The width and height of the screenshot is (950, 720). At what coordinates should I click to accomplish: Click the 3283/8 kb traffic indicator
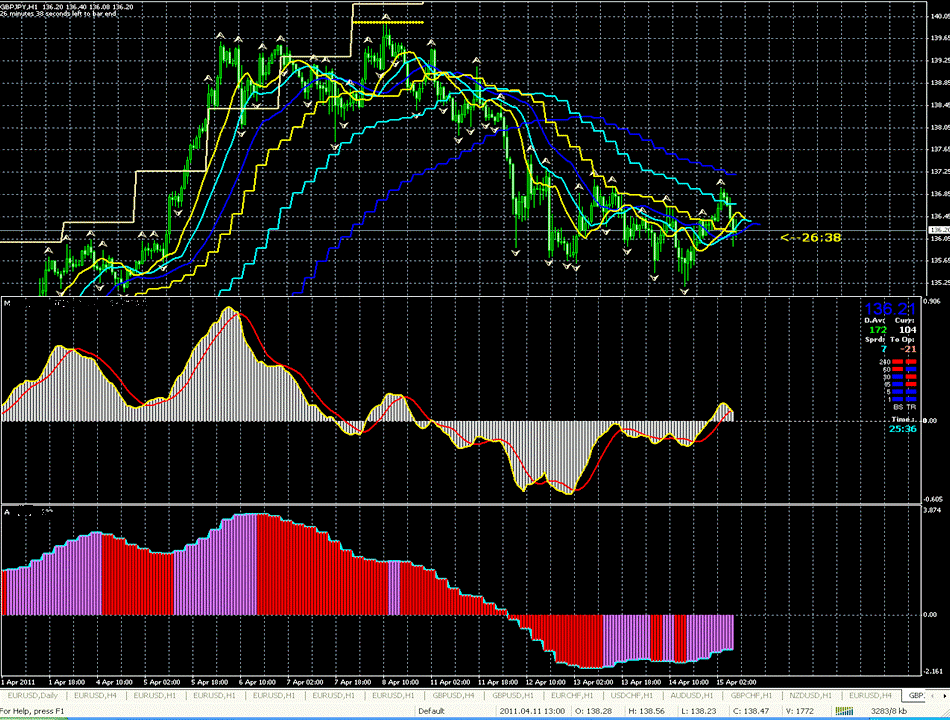889,711
